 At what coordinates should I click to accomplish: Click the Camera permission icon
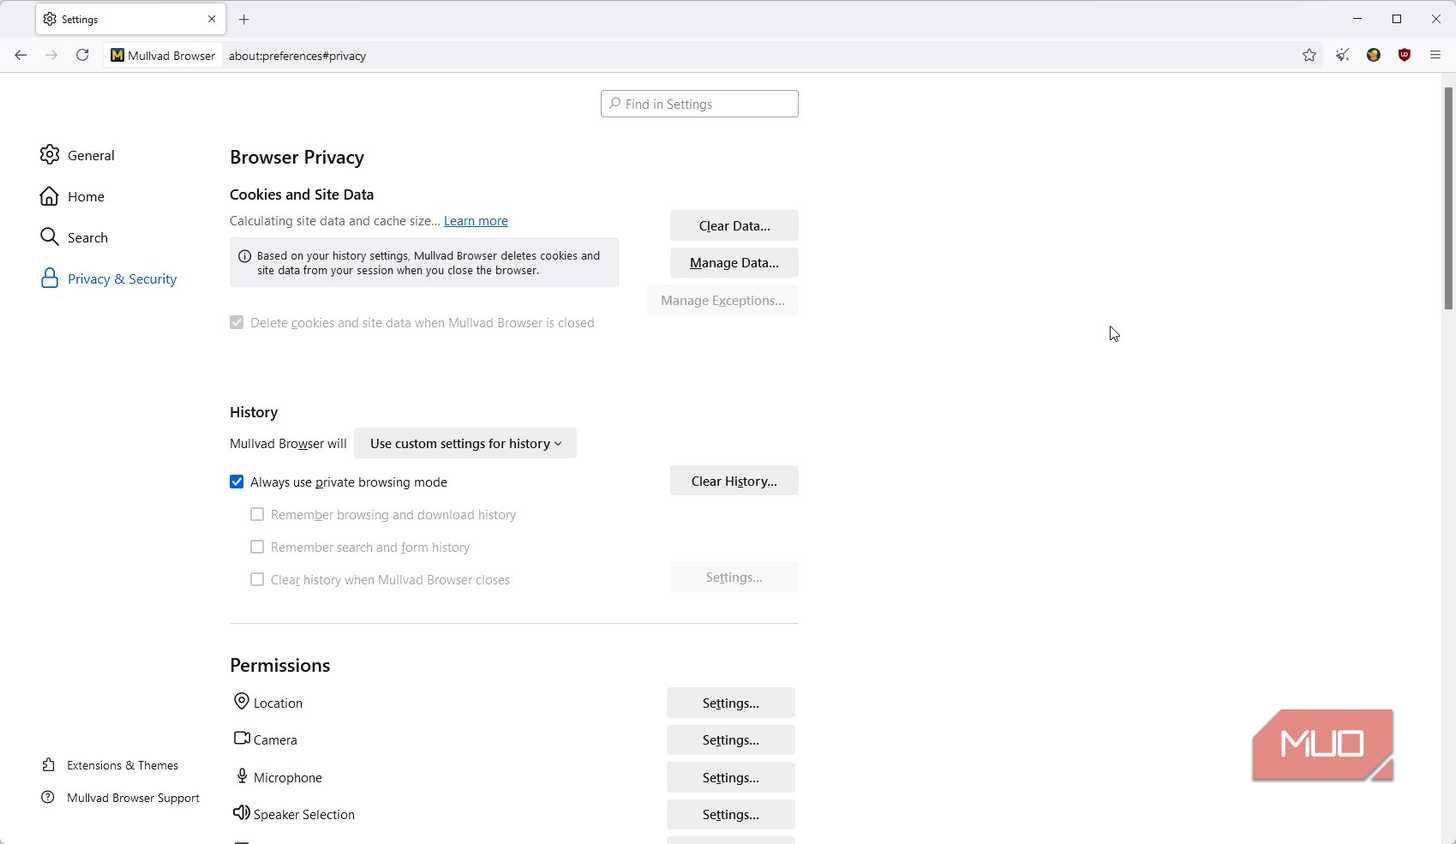click(x=241, y=738)
